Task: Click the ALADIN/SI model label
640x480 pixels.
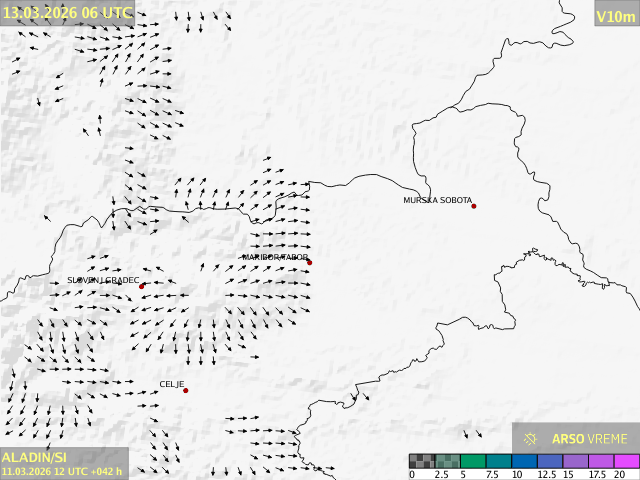Action: pyautogui.click(x=34, y=457)
